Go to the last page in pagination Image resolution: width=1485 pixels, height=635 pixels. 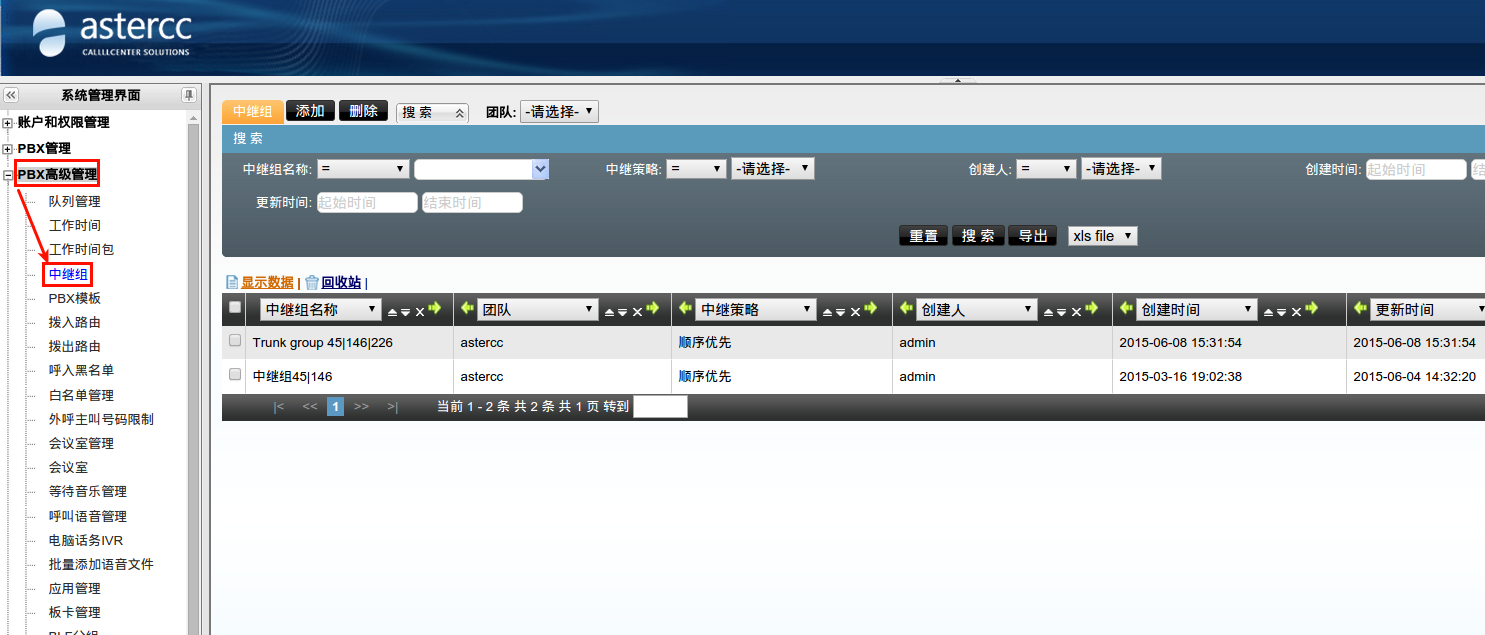[x=392, y=407]
